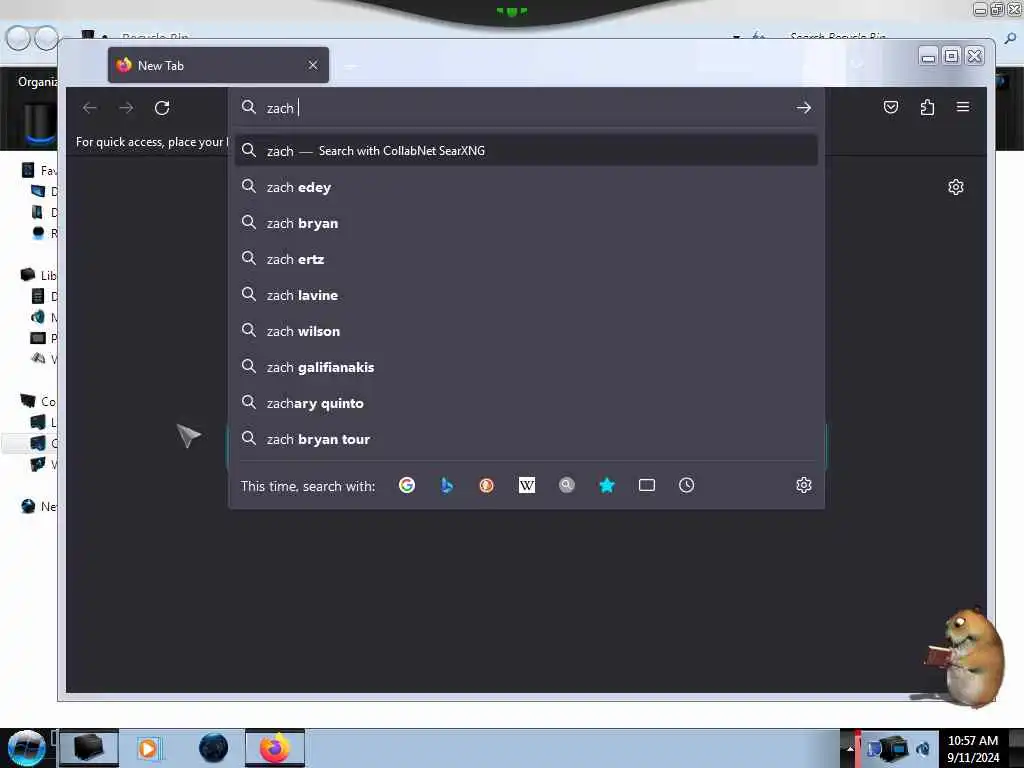Screen dimensions: 1024x768
Task: Click the Firefox taskbar icon
Action: (x=275, y=748)
